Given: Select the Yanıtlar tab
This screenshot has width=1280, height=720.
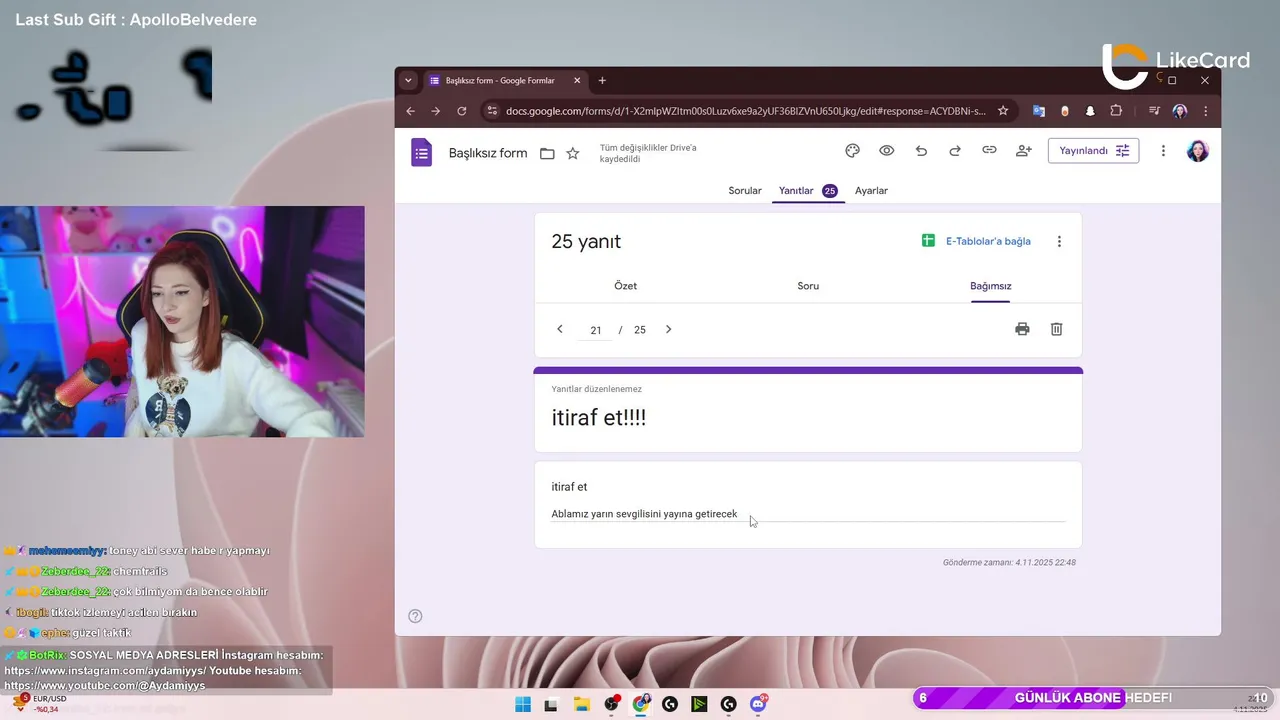Looking at the screenshot, I should 808,191.
